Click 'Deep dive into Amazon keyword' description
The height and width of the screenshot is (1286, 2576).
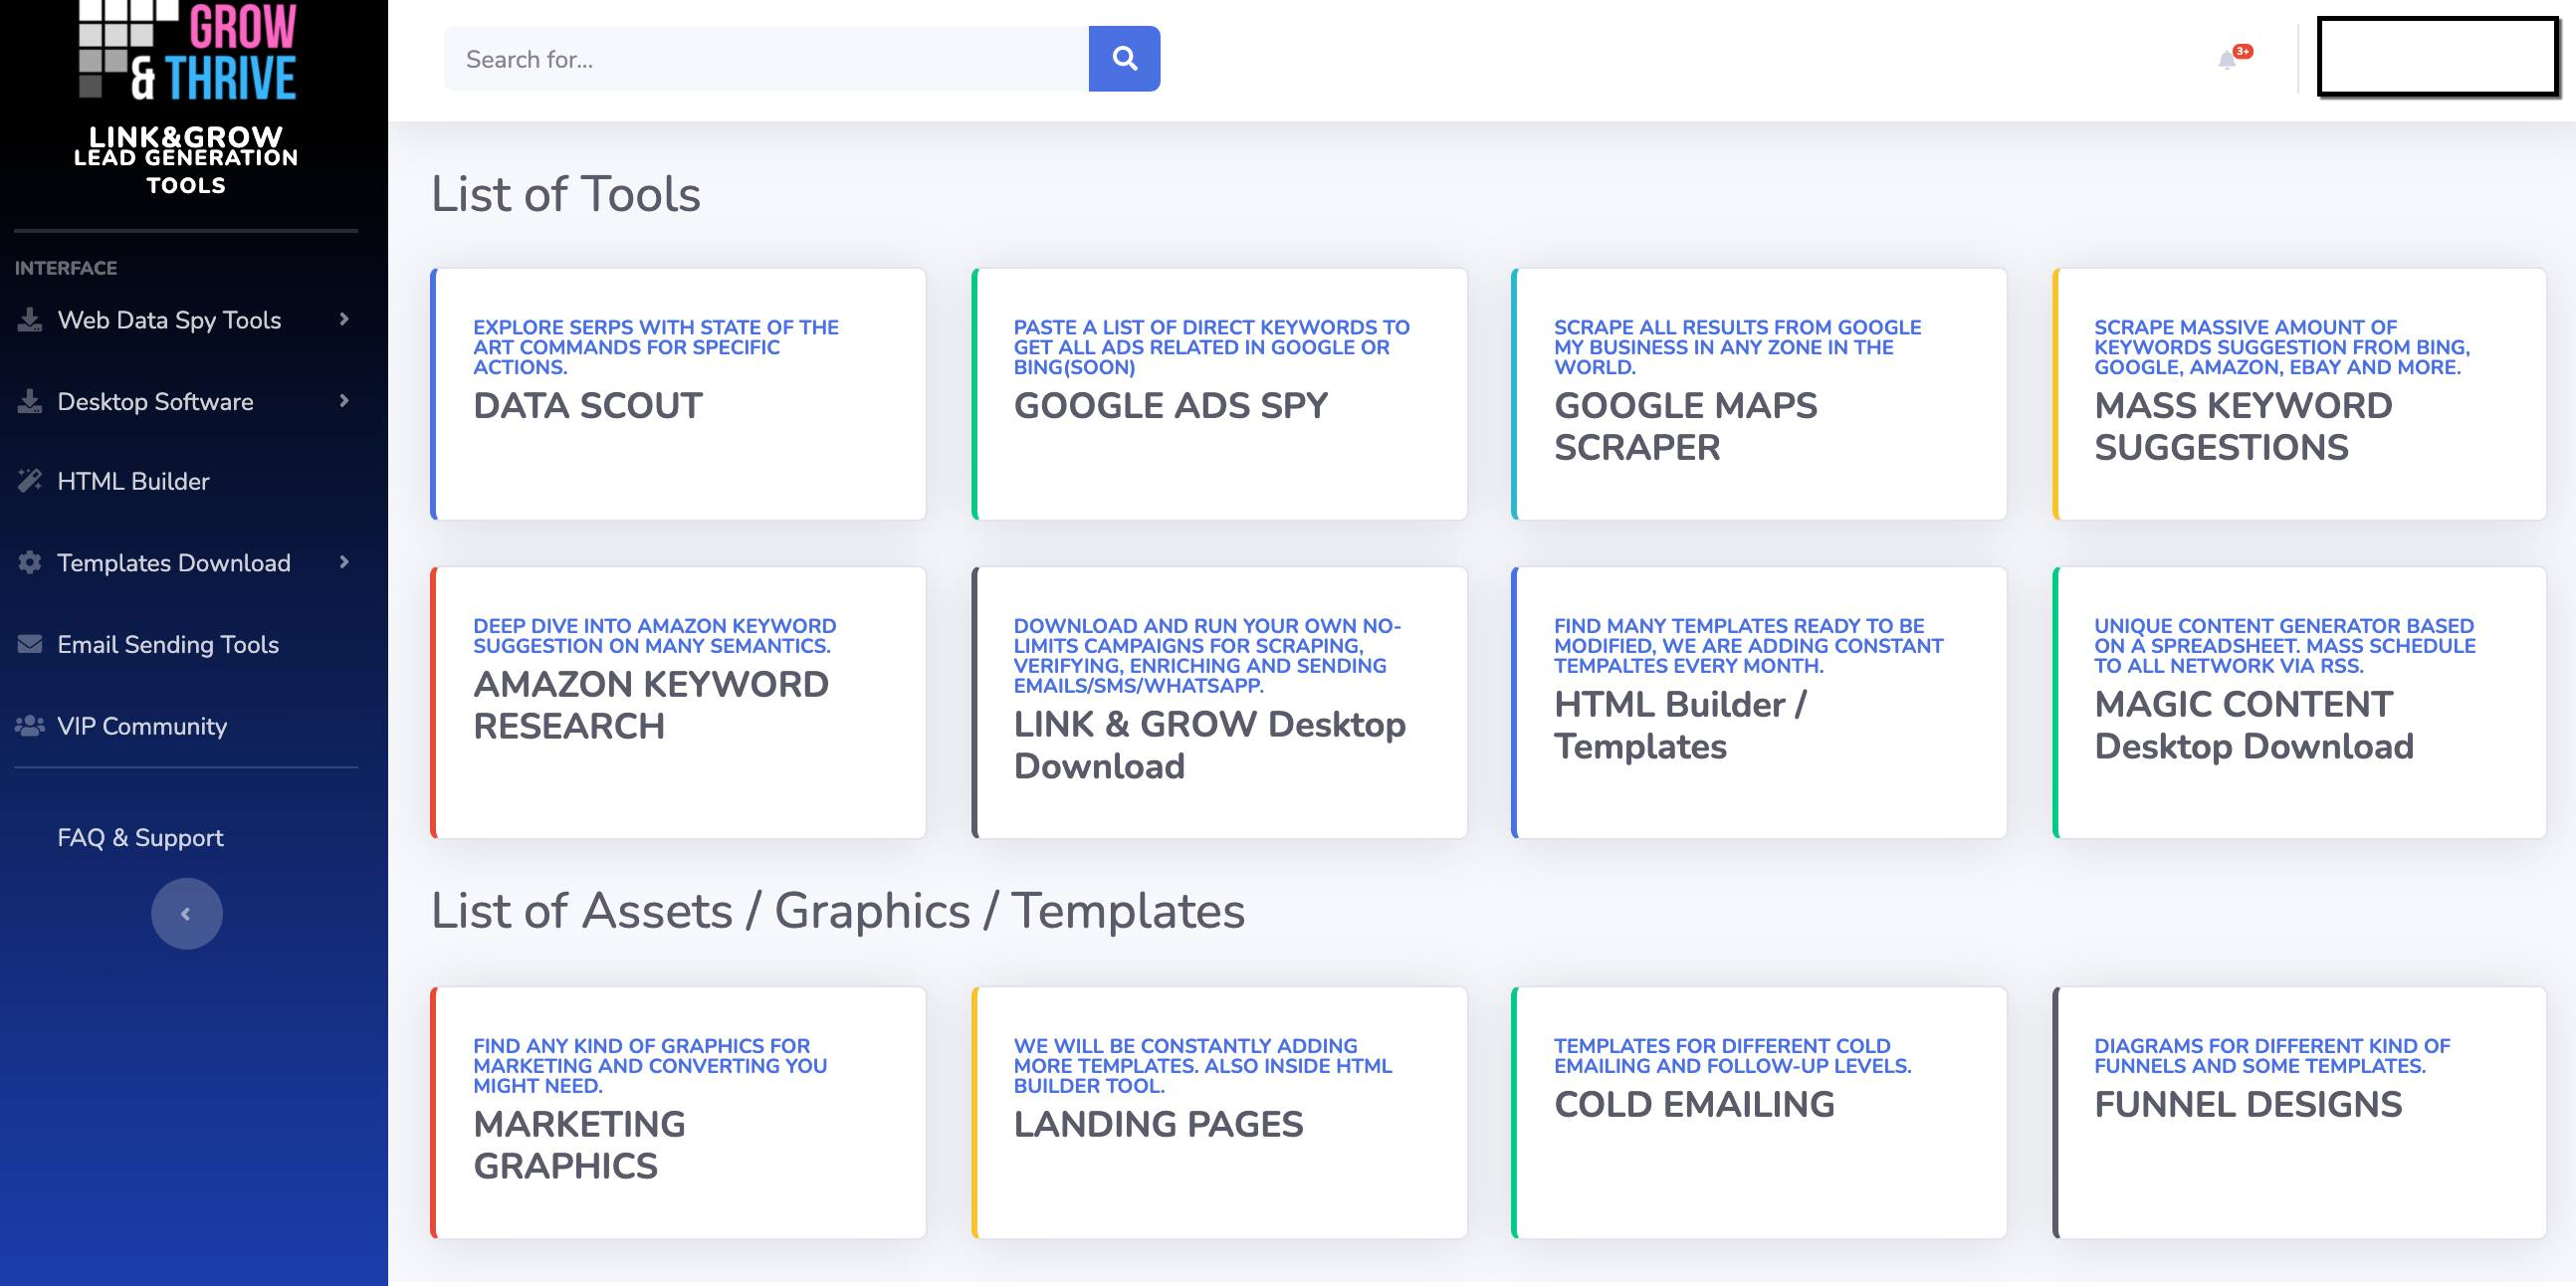tap(655, 636)
